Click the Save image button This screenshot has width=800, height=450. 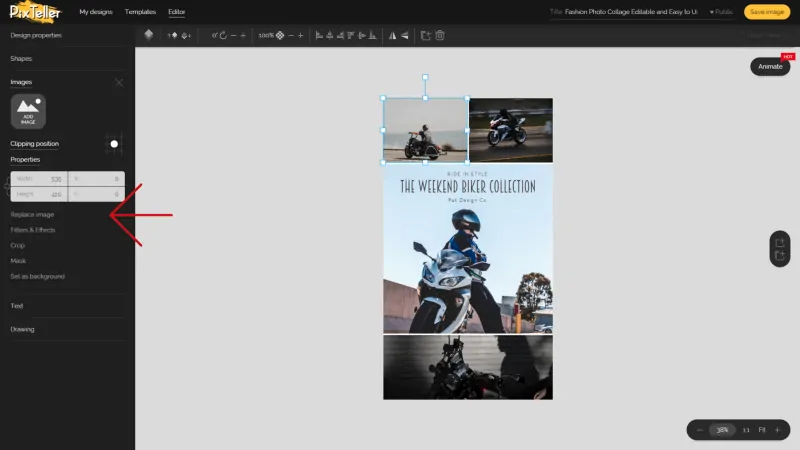click(767, 12)
